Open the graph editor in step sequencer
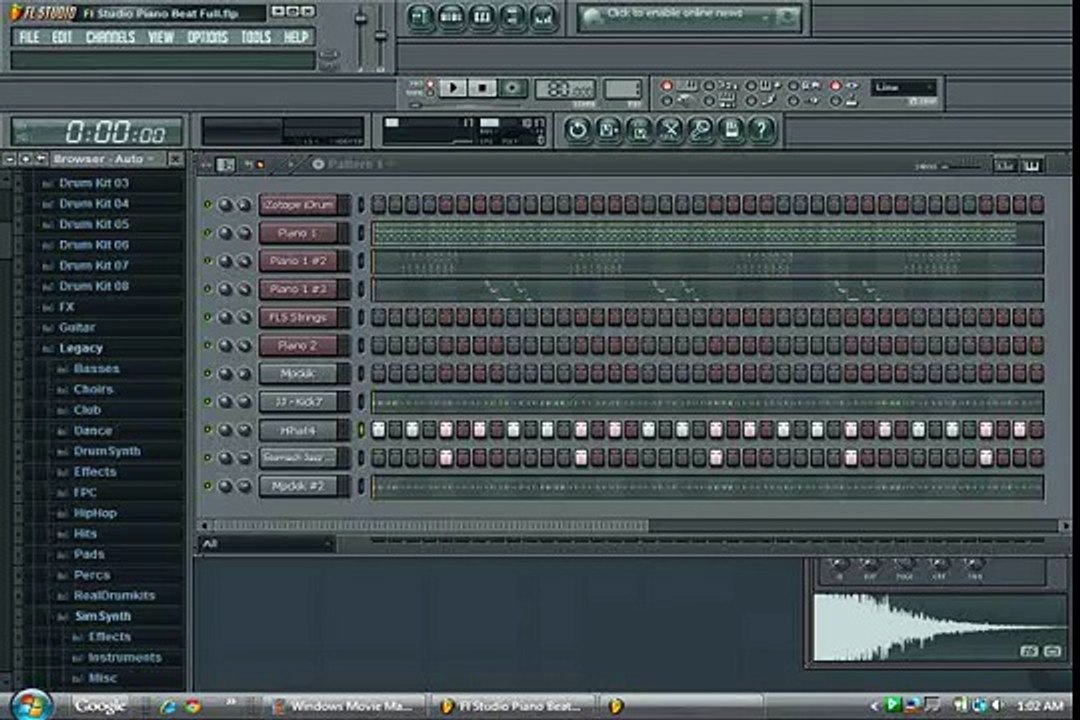Image resolution: width=1080 pixels, height=720 pixels. [x=1005, y=165]
